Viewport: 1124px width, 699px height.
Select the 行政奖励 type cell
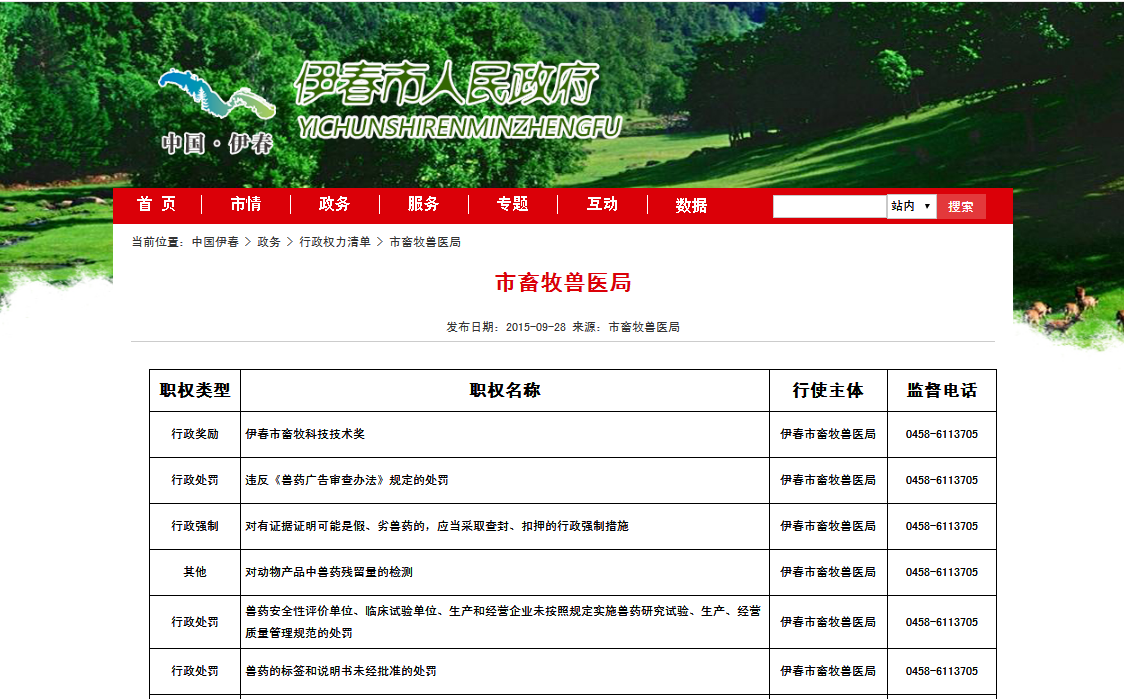(x=195, y=434)
